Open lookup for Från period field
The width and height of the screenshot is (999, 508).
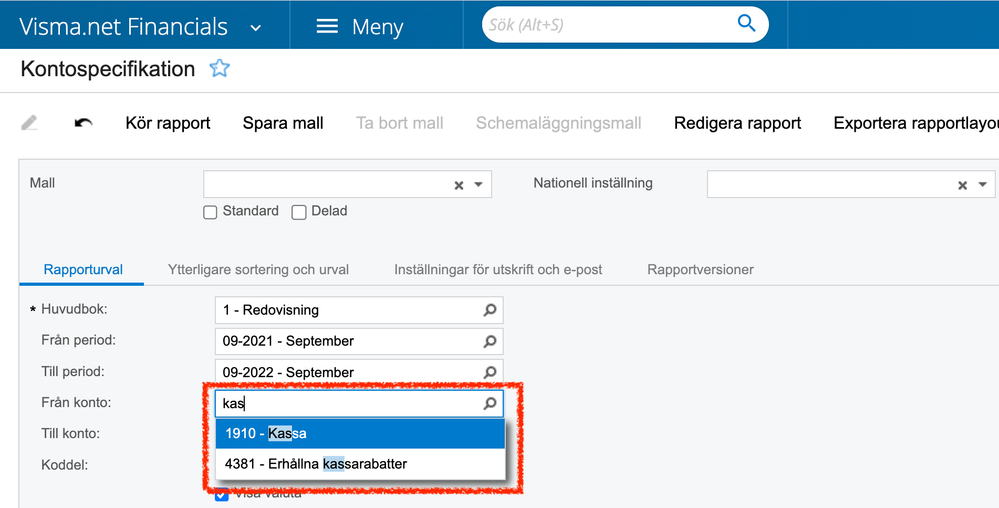[490, 341]
